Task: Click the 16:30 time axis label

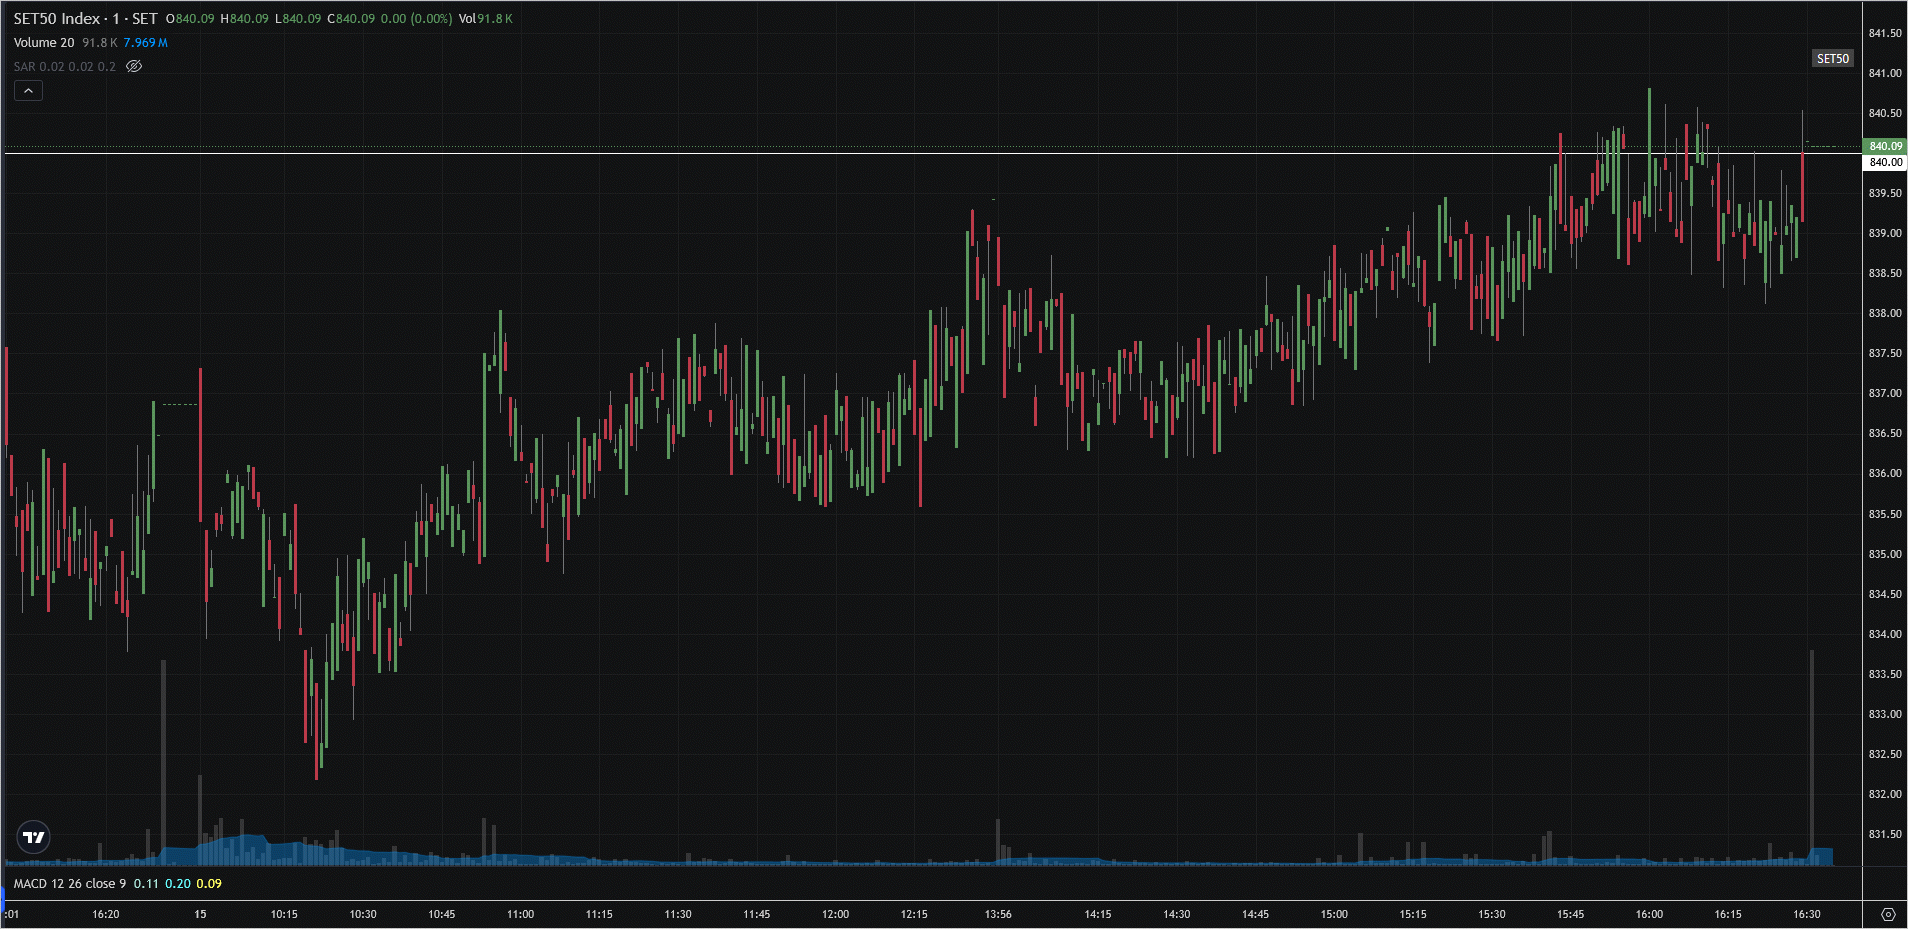Action: 1806,914
